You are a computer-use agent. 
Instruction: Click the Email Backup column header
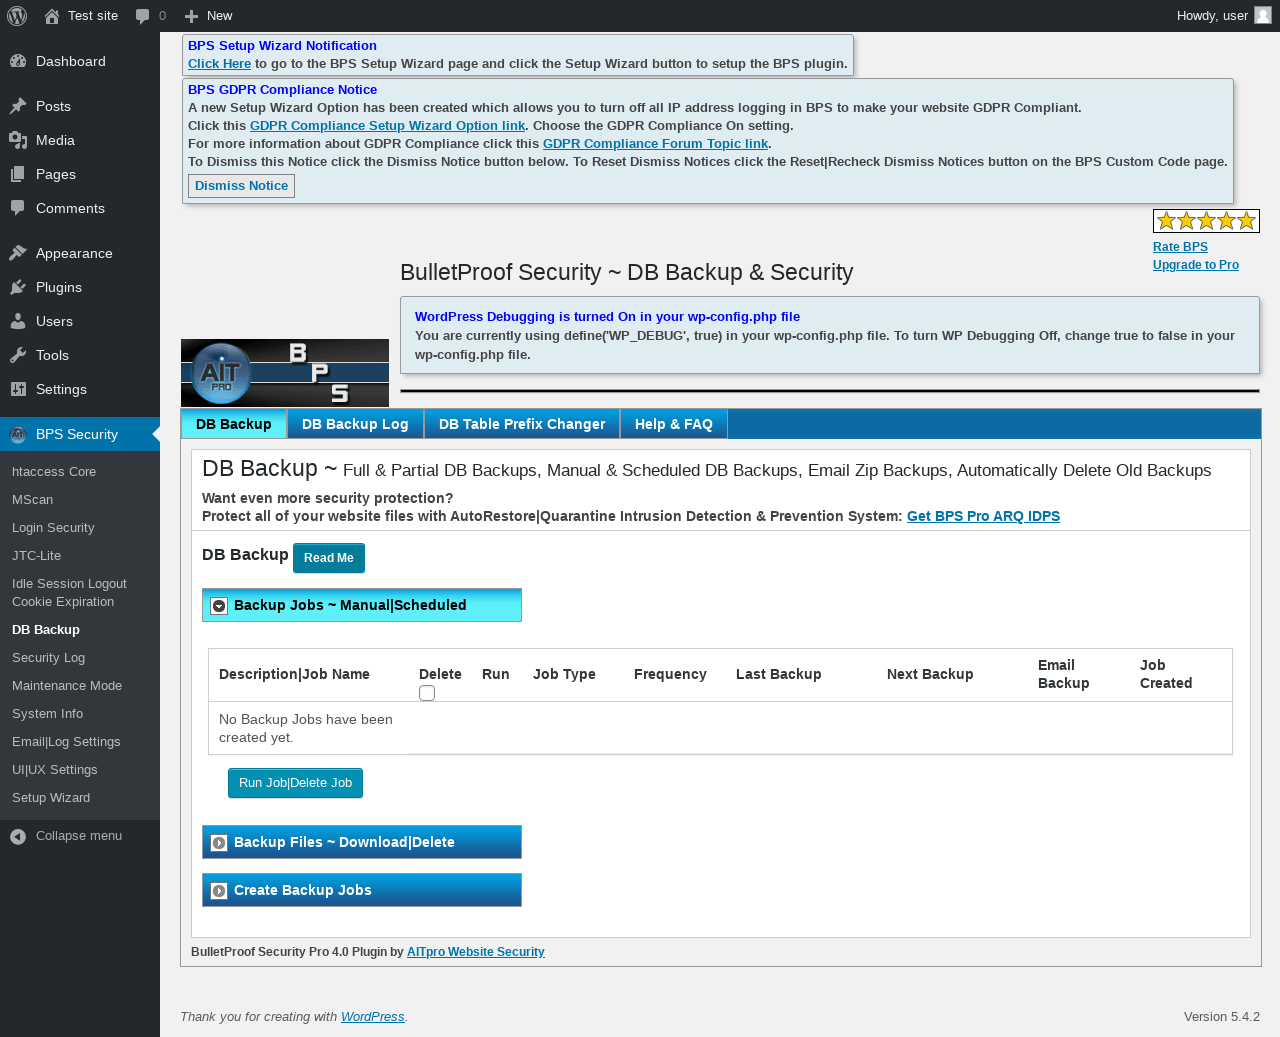coord(1063,674)
